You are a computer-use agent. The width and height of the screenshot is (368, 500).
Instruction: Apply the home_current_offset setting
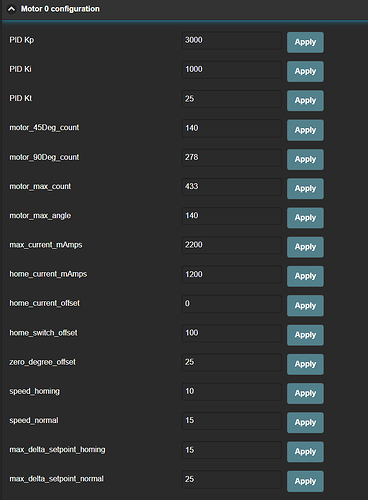point(305,306)
